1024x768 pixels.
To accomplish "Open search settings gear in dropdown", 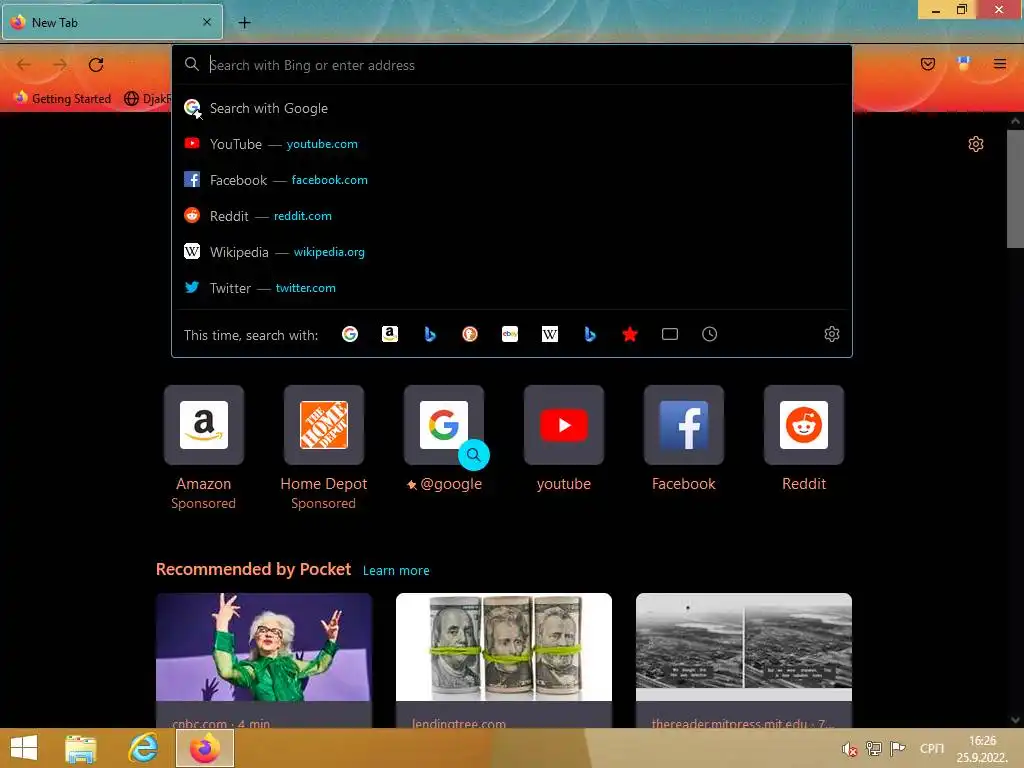I will (x=831, y=334).
